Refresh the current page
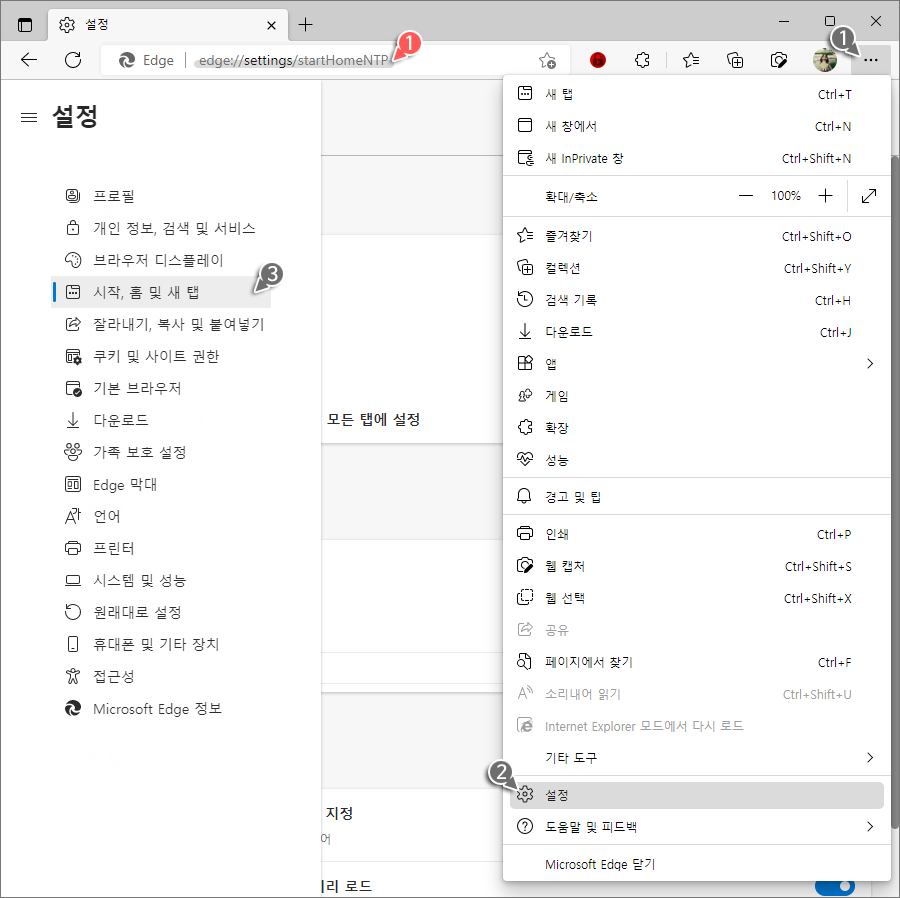The image size is (900, 898). pyautogui.click(x=71, y=60)
